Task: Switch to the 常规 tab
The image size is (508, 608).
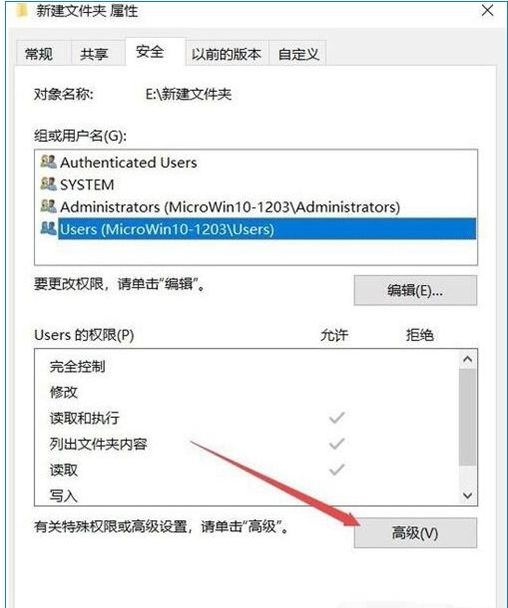Action: [x=39, y=54]
